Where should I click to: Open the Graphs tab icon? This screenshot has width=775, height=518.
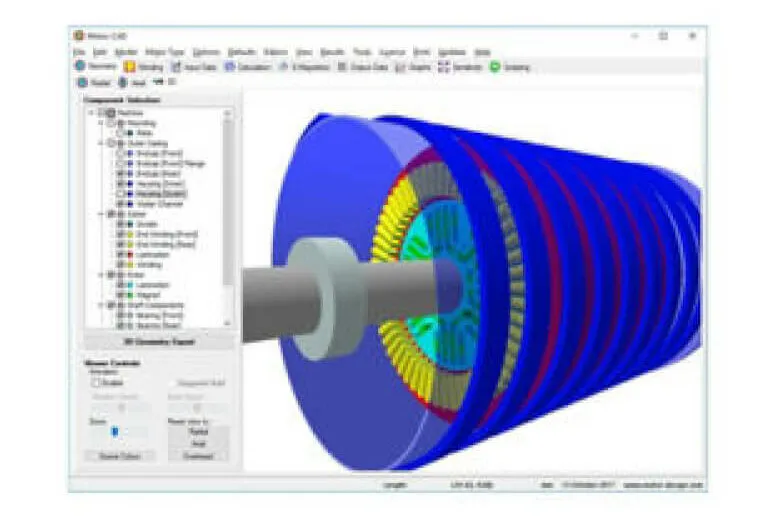click(x=400, y=67)
